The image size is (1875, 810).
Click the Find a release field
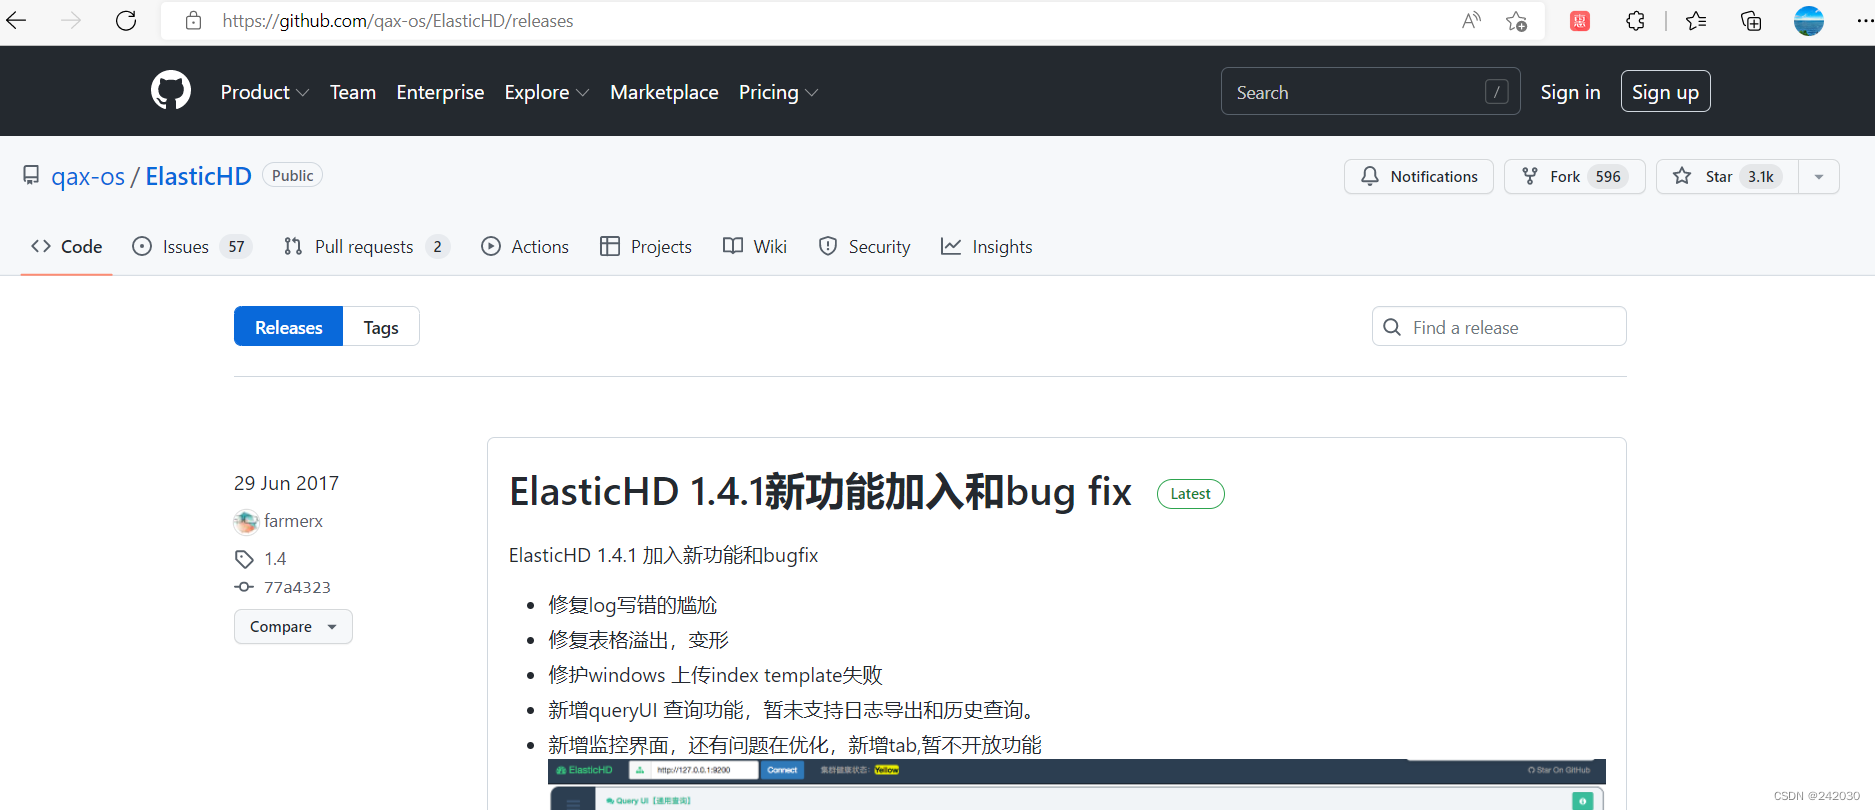point(1499,326)
